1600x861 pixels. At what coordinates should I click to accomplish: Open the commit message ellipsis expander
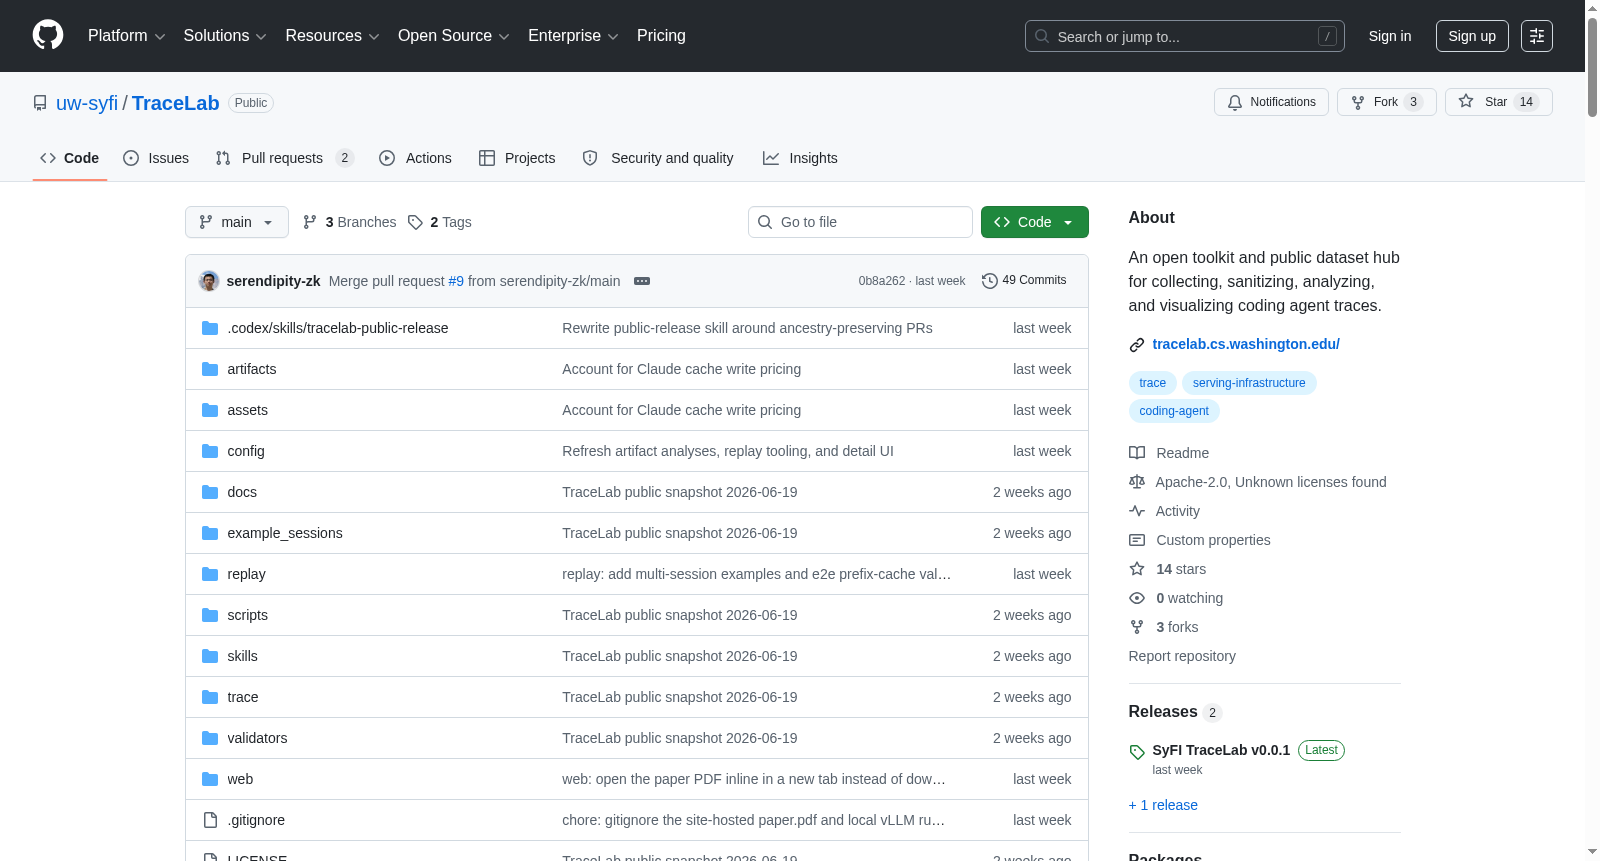(642, 281)
